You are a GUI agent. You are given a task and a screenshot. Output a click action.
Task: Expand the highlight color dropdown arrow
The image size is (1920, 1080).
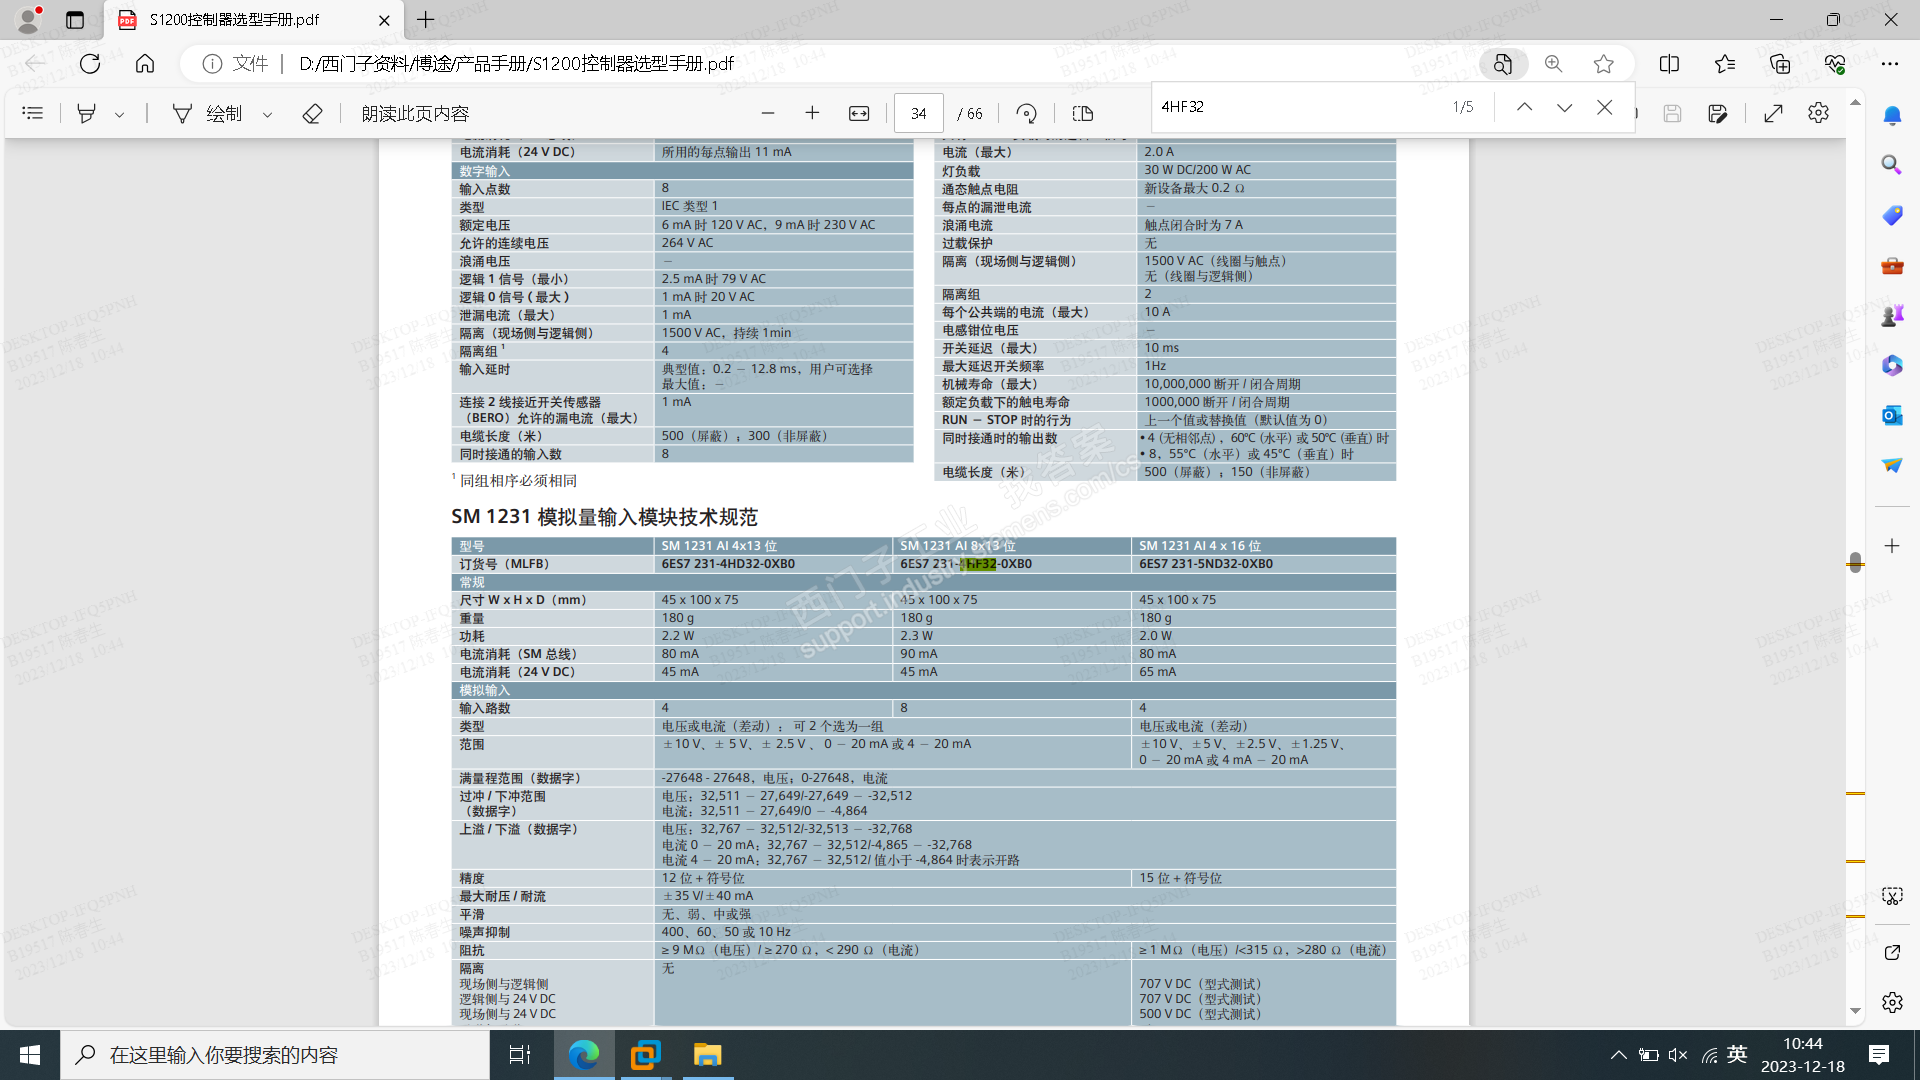[119, 114]
